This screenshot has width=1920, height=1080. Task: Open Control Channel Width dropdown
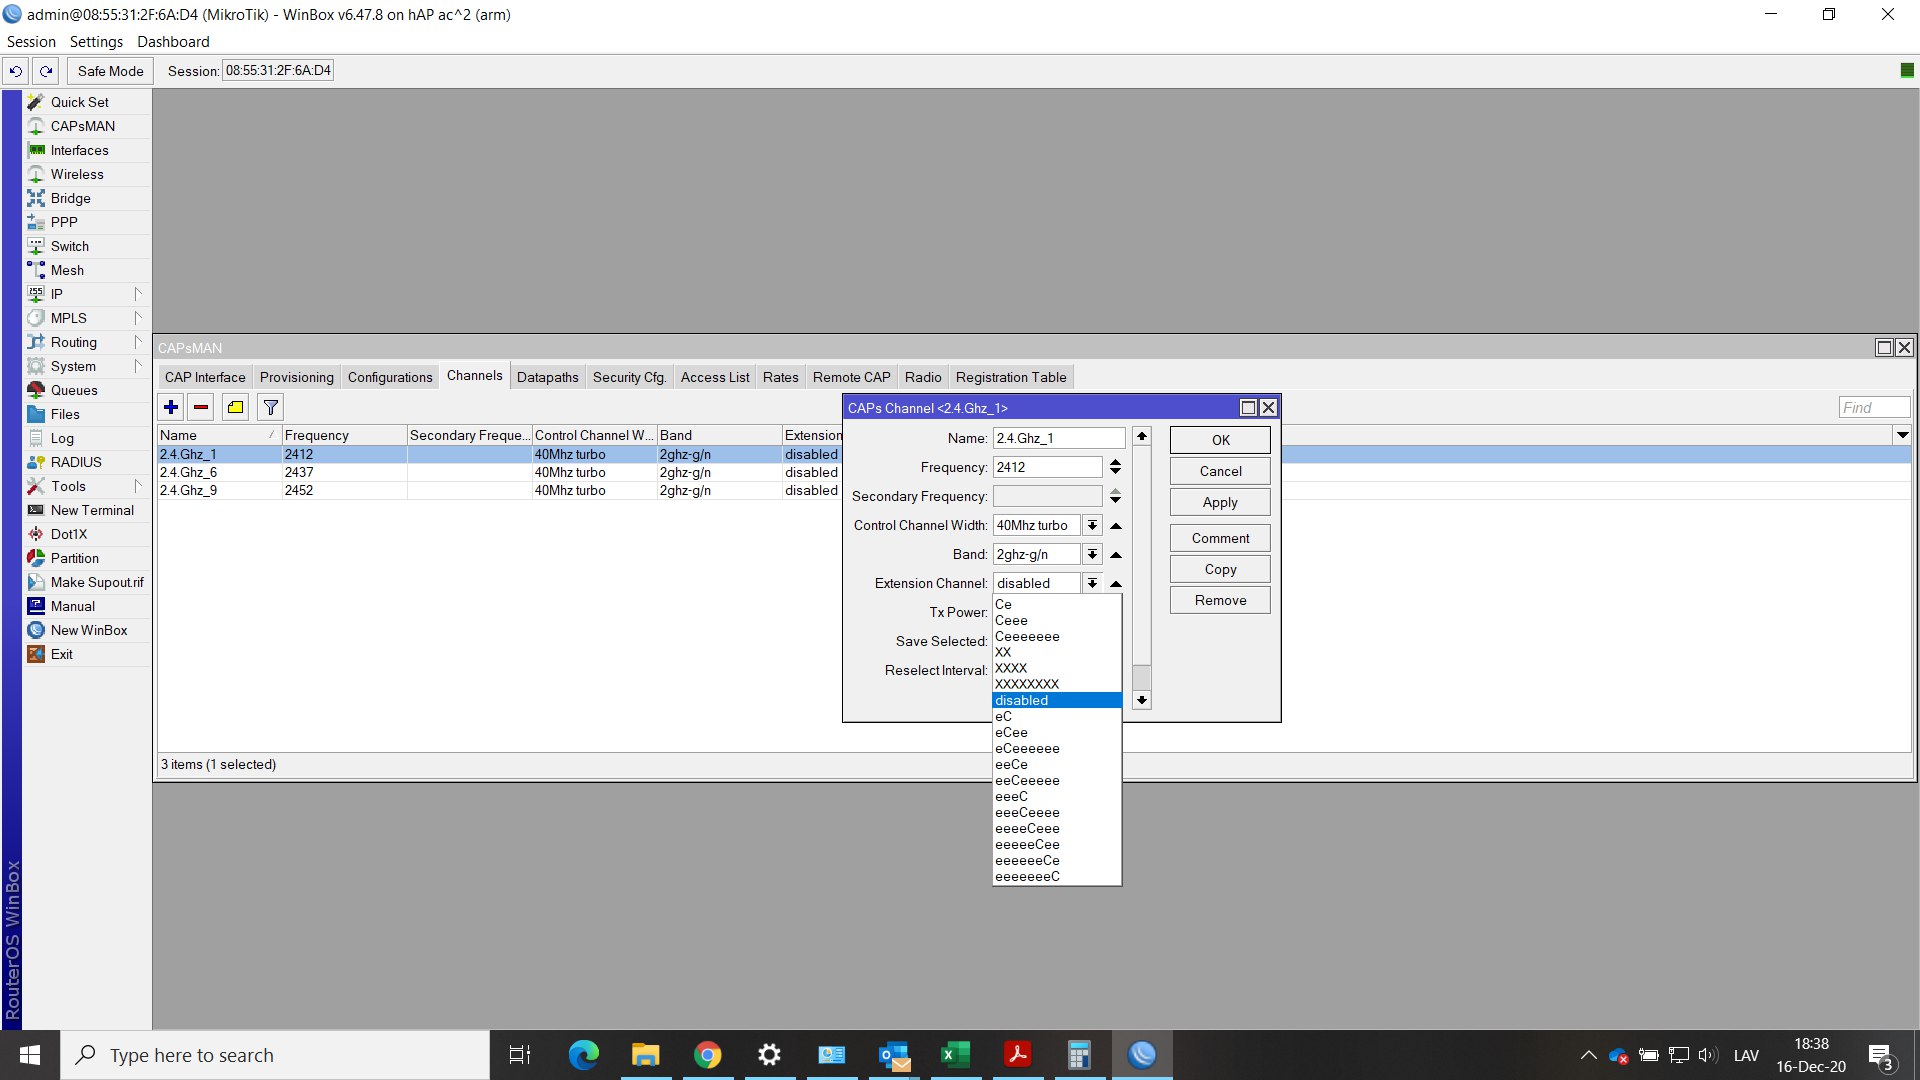pyautogui.click(x=1092, y=525)
